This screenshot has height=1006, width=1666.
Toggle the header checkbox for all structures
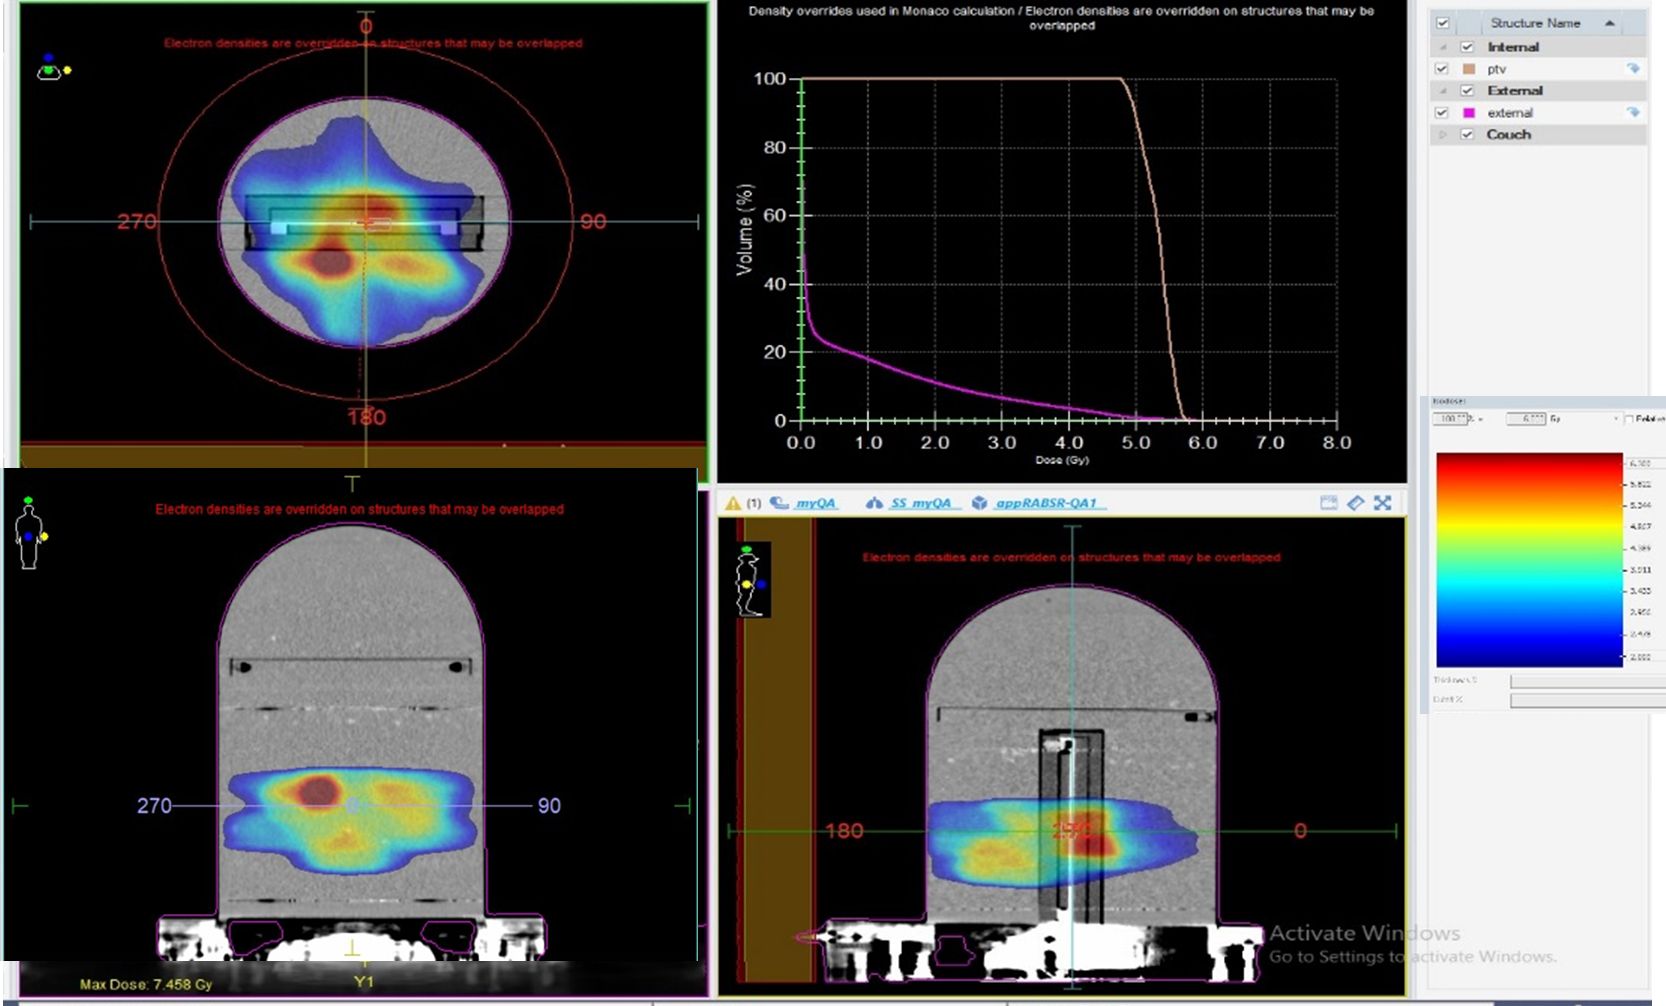coord(1442,23)
